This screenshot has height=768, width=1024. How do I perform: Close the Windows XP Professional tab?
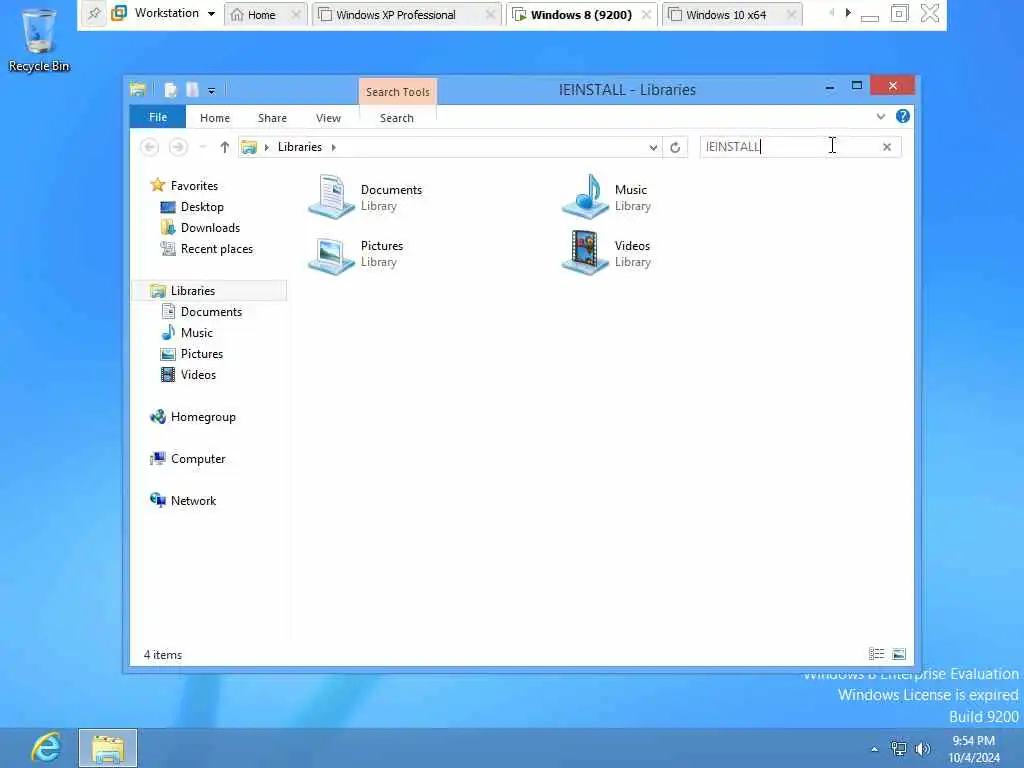click(x=490, y=14)
